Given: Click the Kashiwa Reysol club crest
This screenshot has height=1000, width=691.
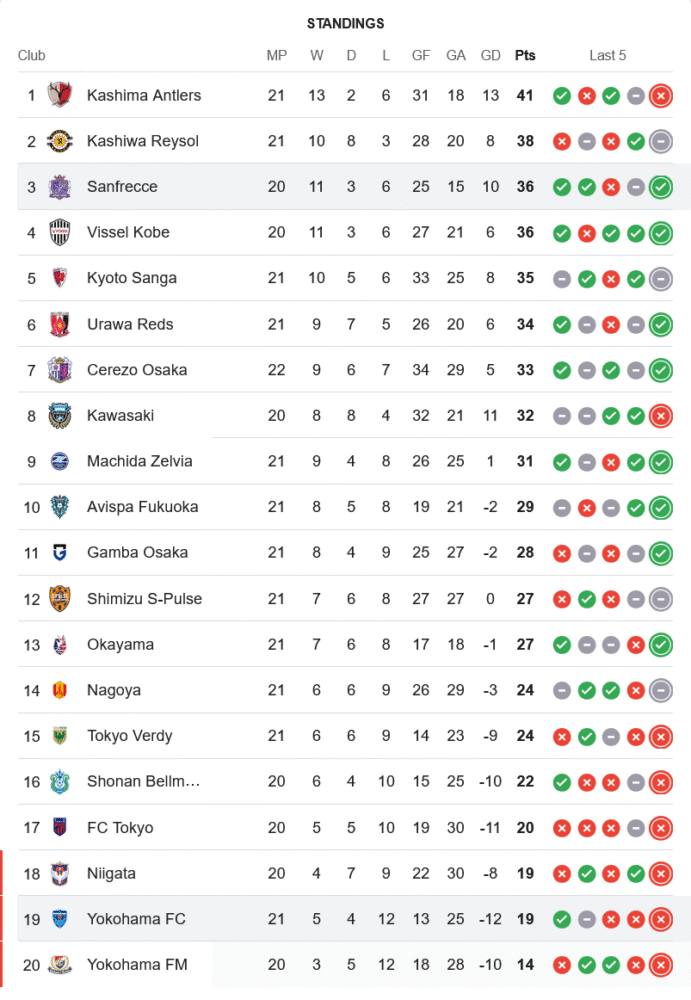Looking at the screenshot, I should pyautogui.click(x=60, y=141).
